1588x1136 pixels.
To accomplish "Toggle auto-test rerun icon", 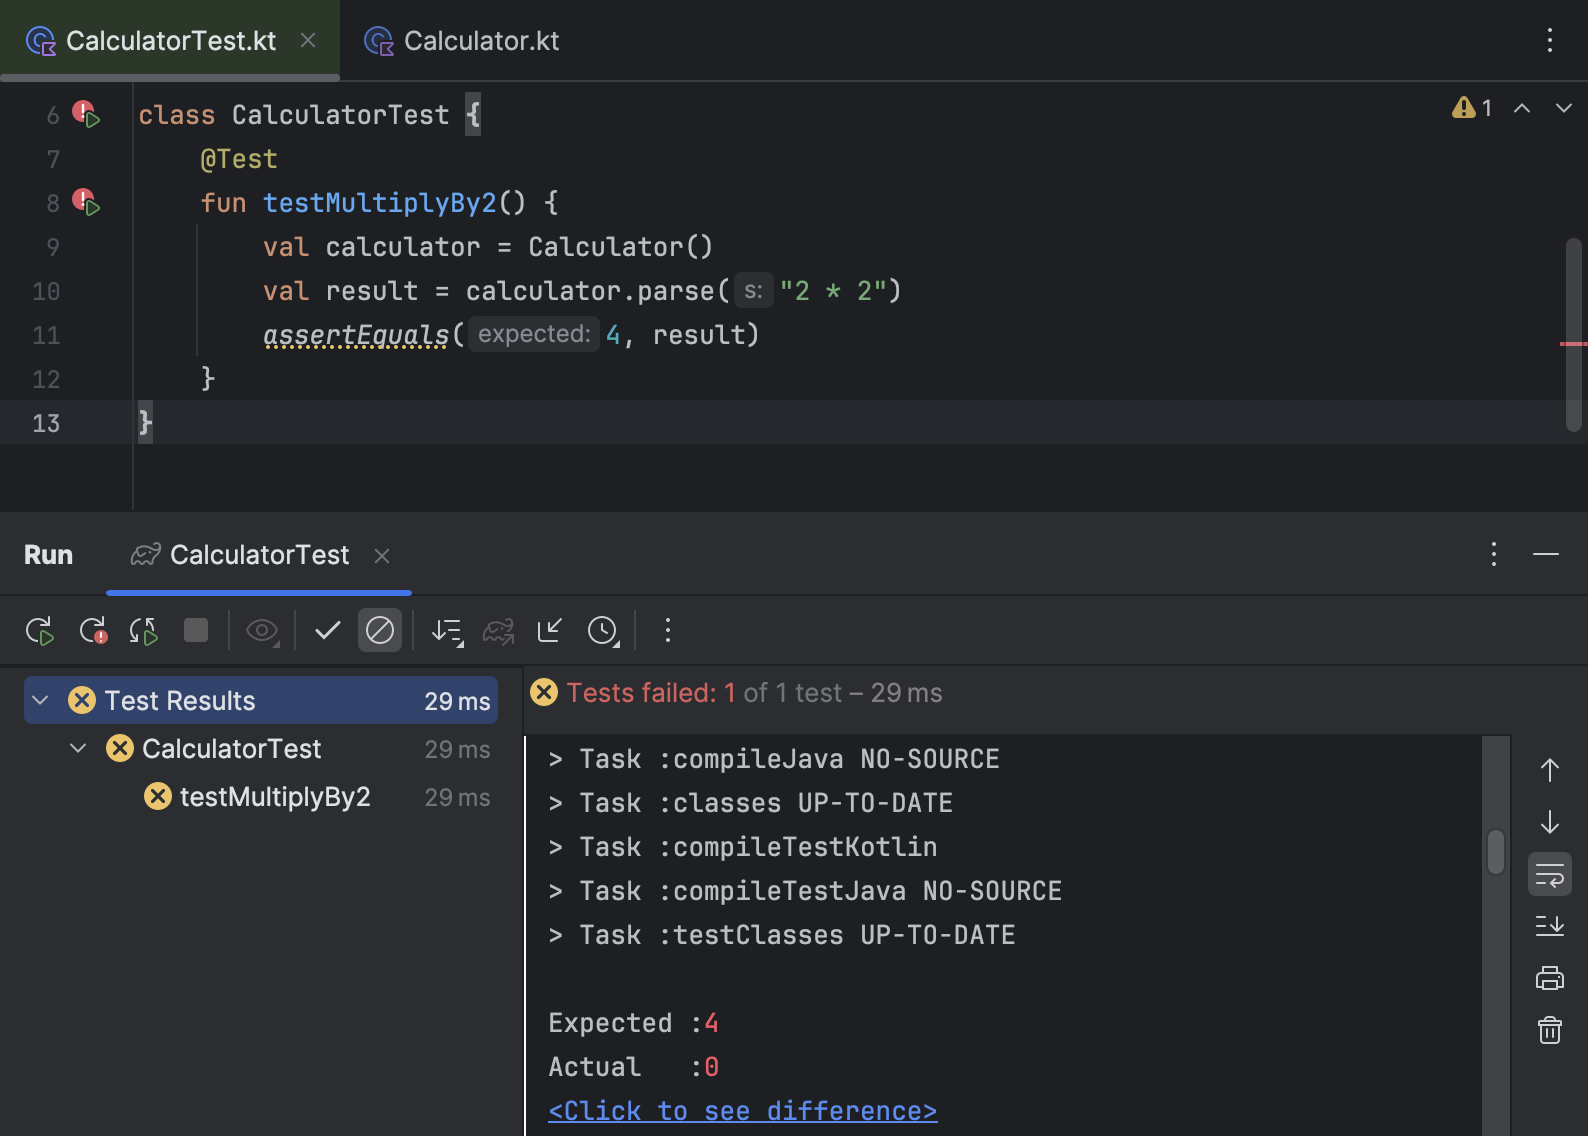I will click(144, 631).
